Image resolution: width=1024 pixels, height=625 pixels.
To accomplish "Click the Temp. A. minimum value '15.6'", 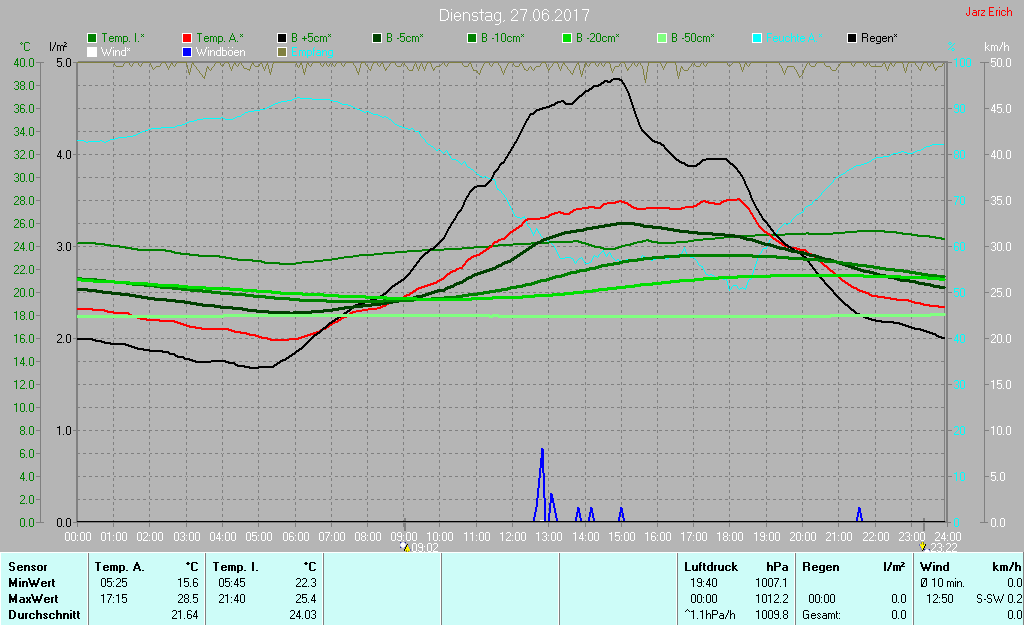I will [188, 583].
